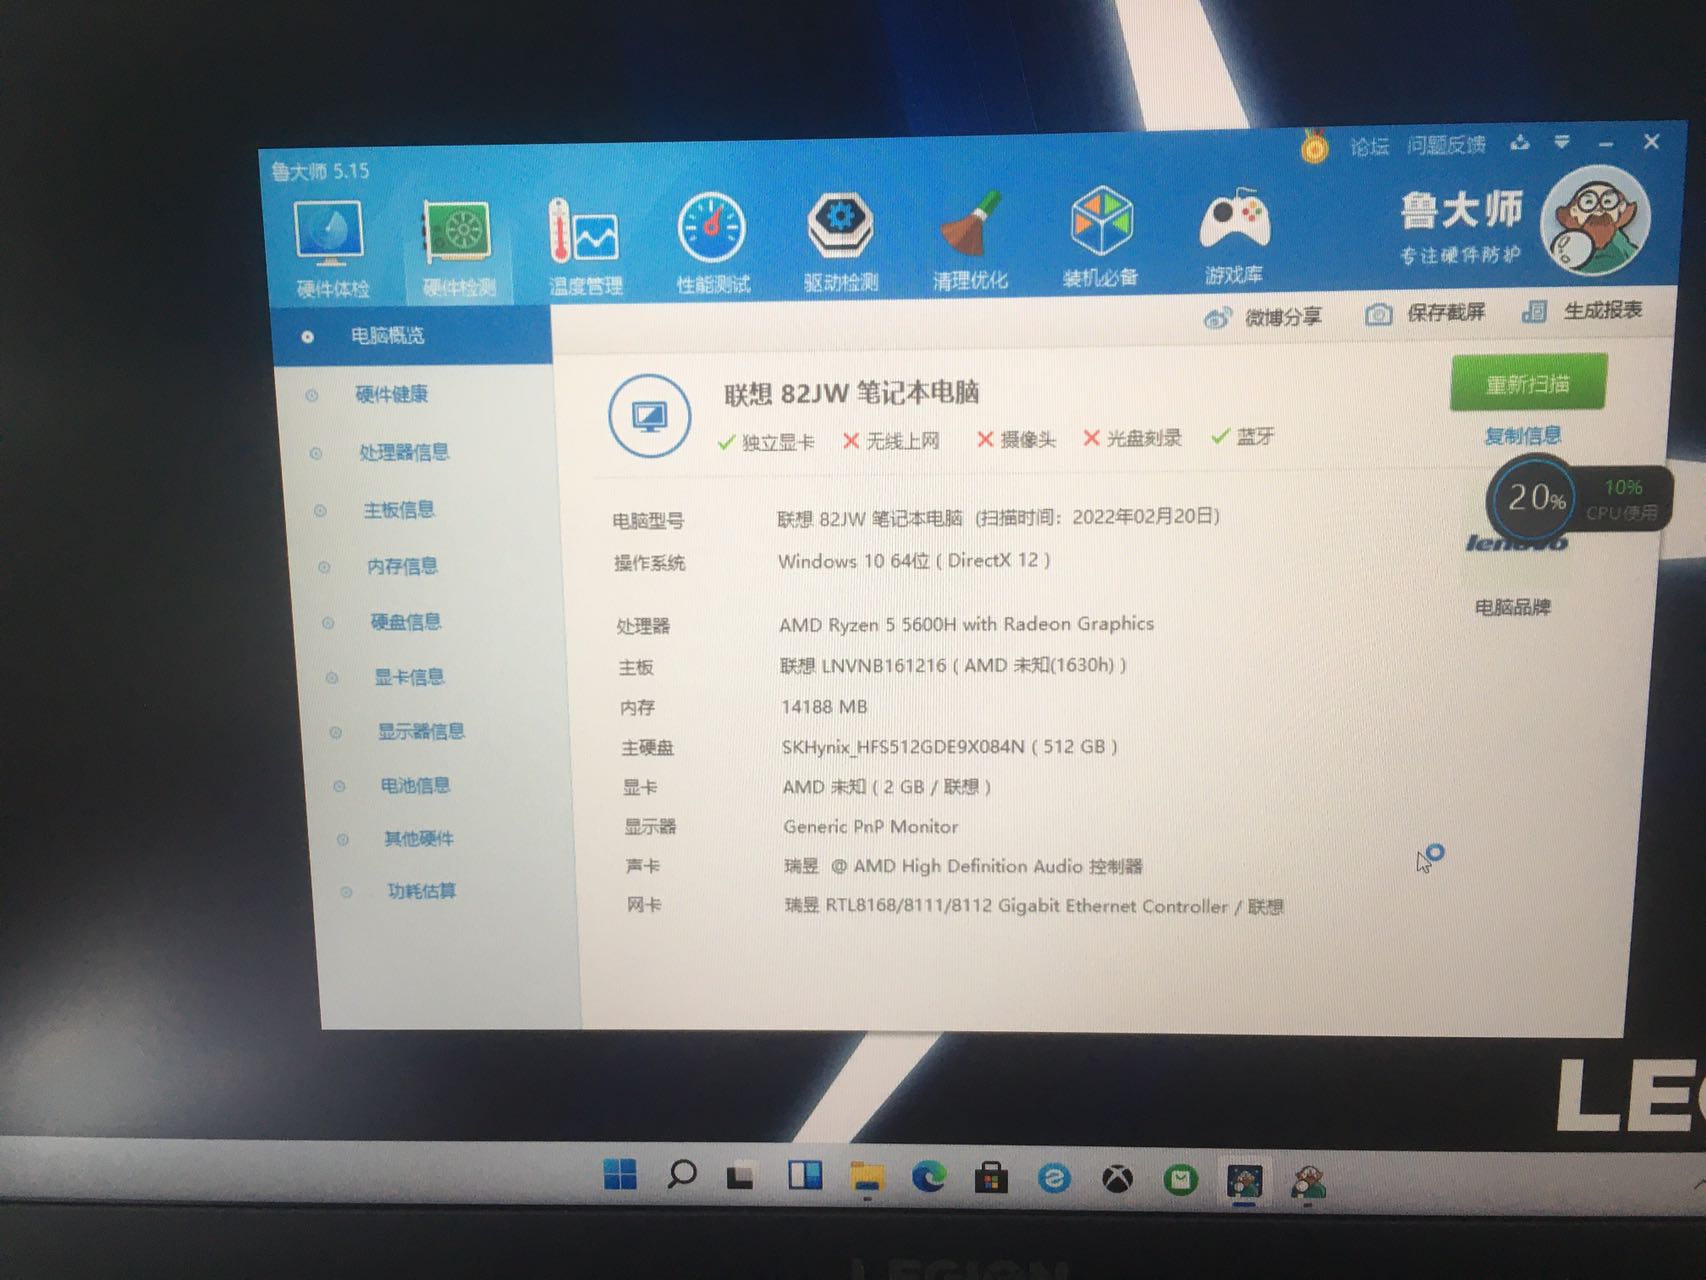Image resolution: width=1706 pixels, height=1280 pixels.
Task: Share results via 微博分享
Action: [x=1262, y=318]
